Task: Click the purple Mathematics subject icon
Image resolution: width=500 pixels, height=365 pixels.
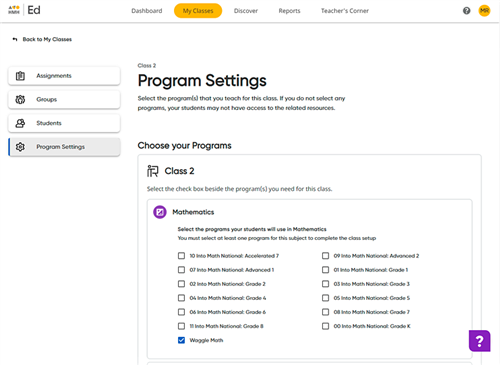Action: coord(160,212)
